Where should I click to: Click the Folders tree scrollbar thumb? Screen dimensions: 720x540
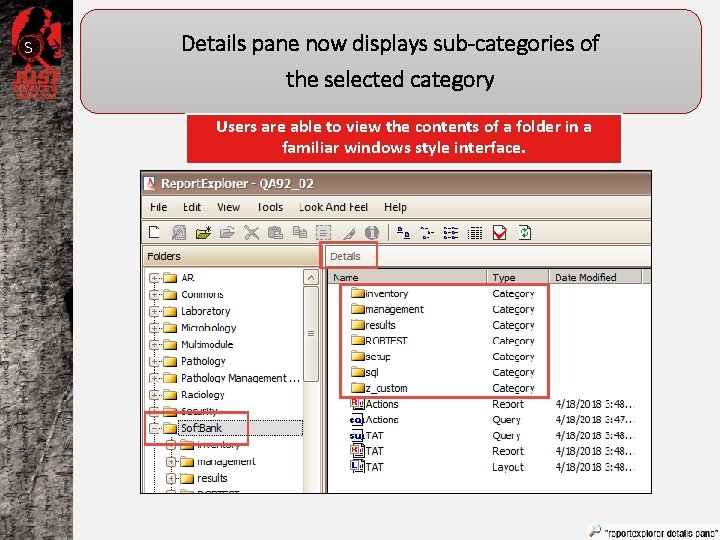click(x=311, y=334)
